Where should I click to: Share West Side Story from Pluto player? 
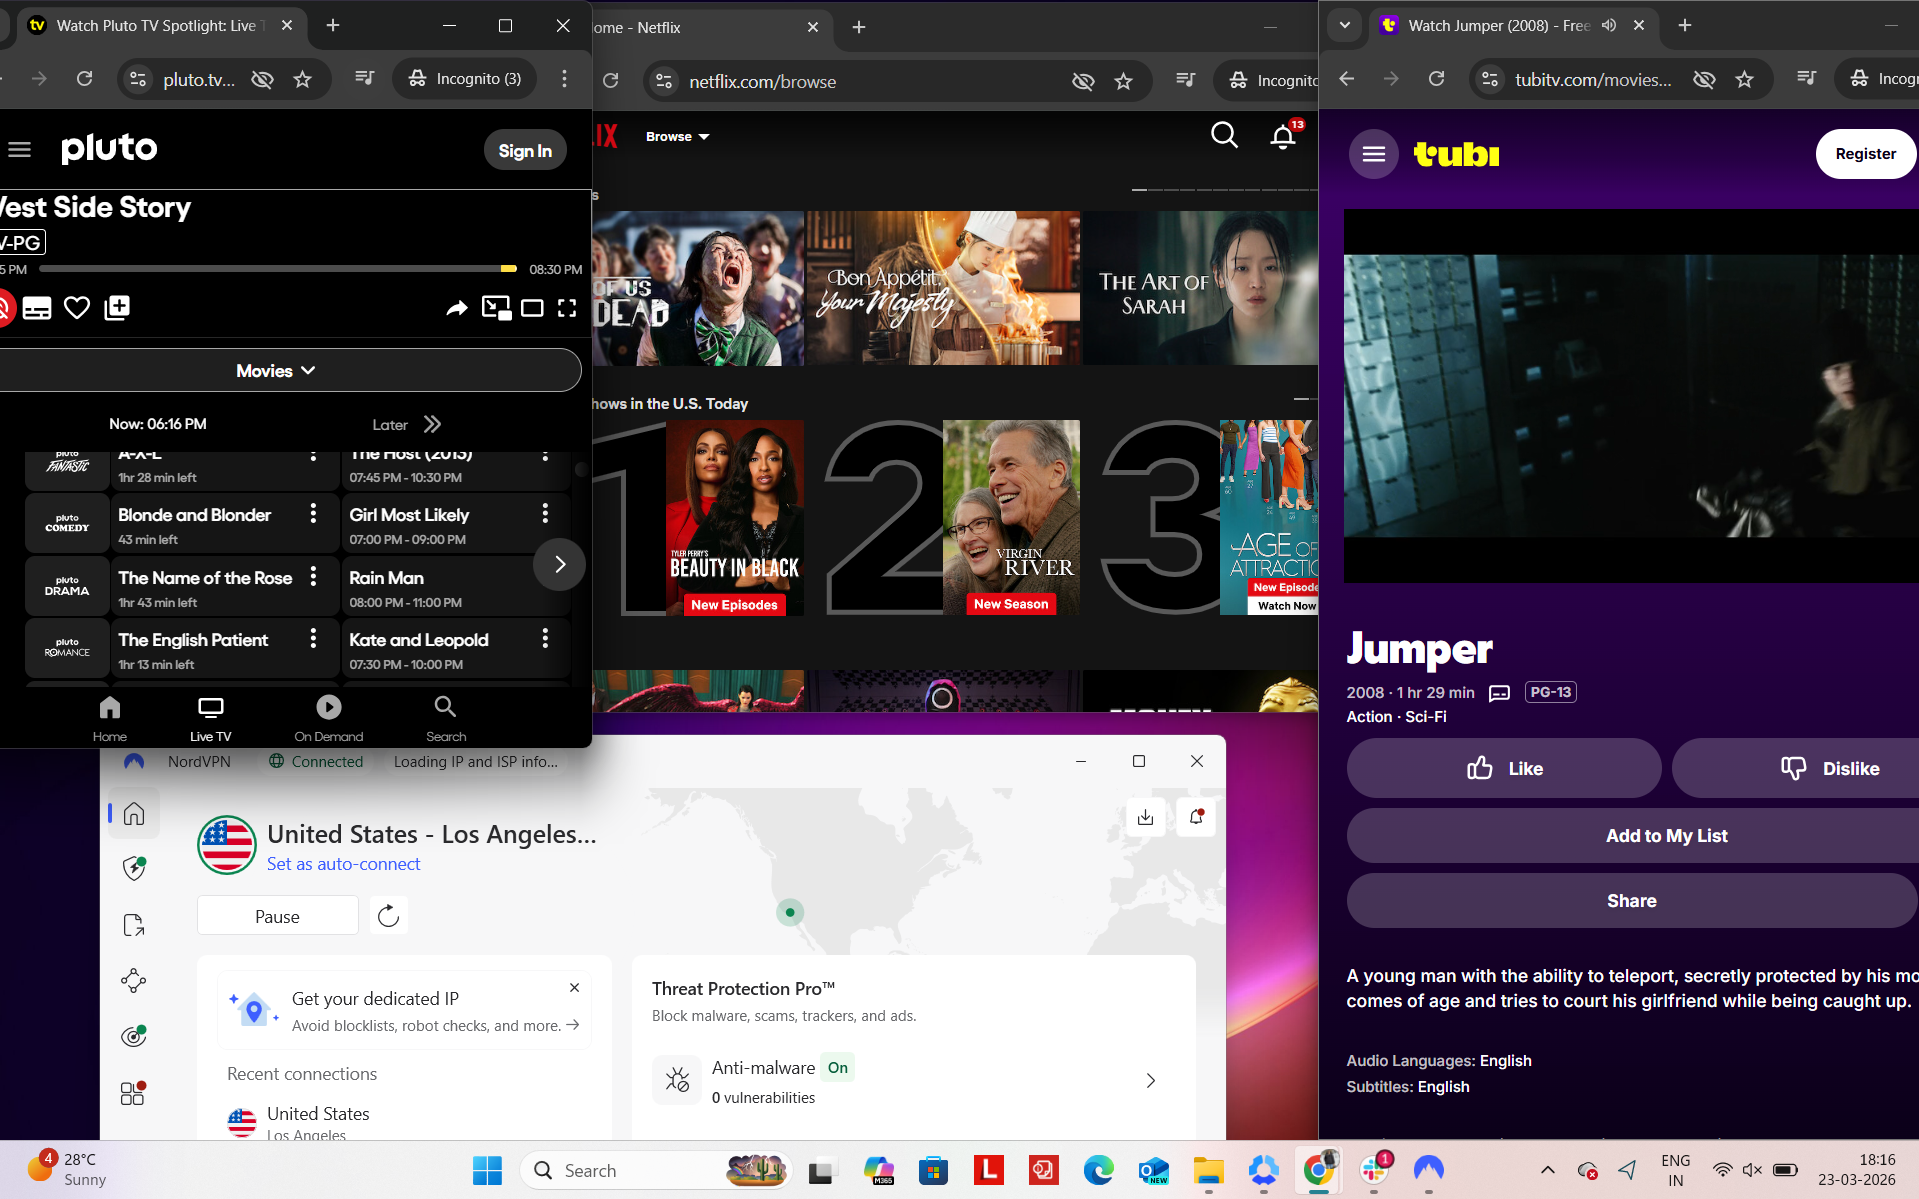pyautogui.click(x=456, y=308)
